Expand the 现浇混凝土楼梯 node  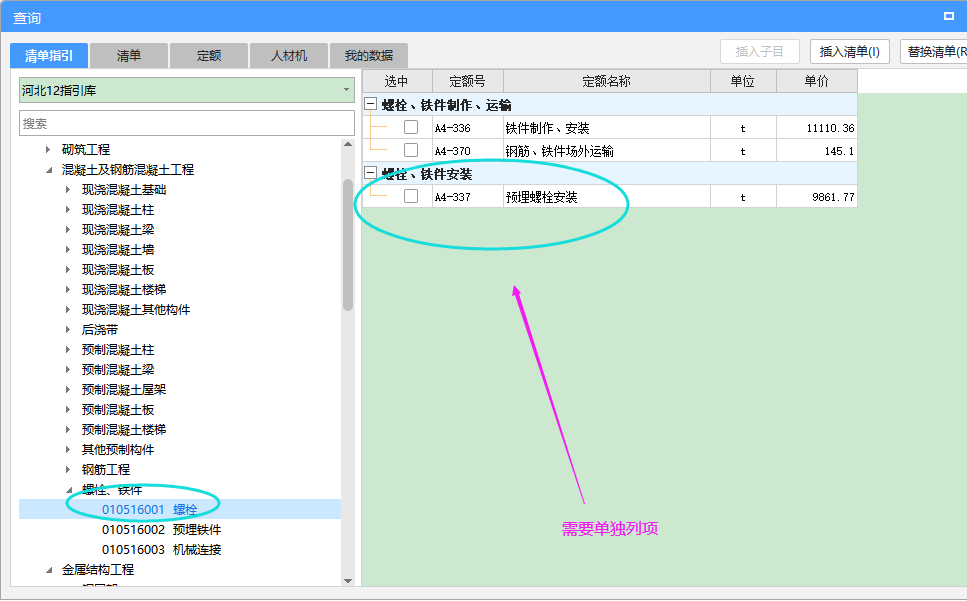[x=68, y=289]
